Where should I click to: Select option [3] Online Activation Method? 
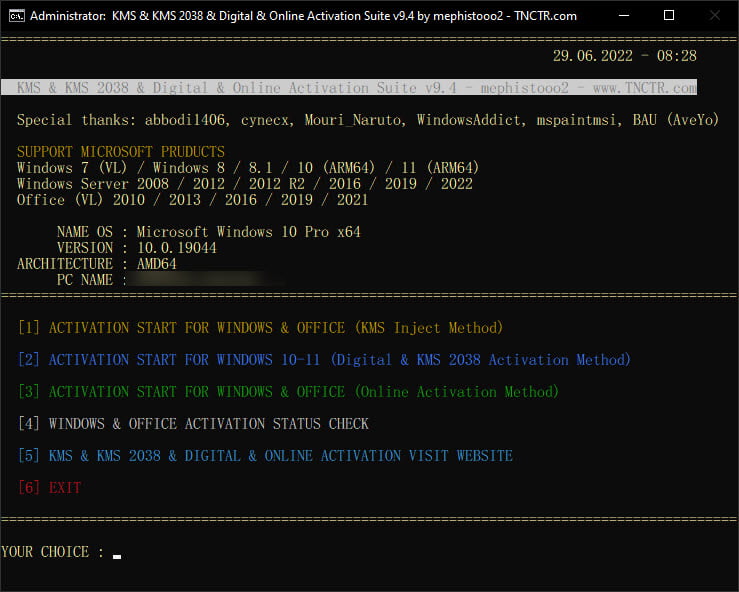click(x=288, y=392)
